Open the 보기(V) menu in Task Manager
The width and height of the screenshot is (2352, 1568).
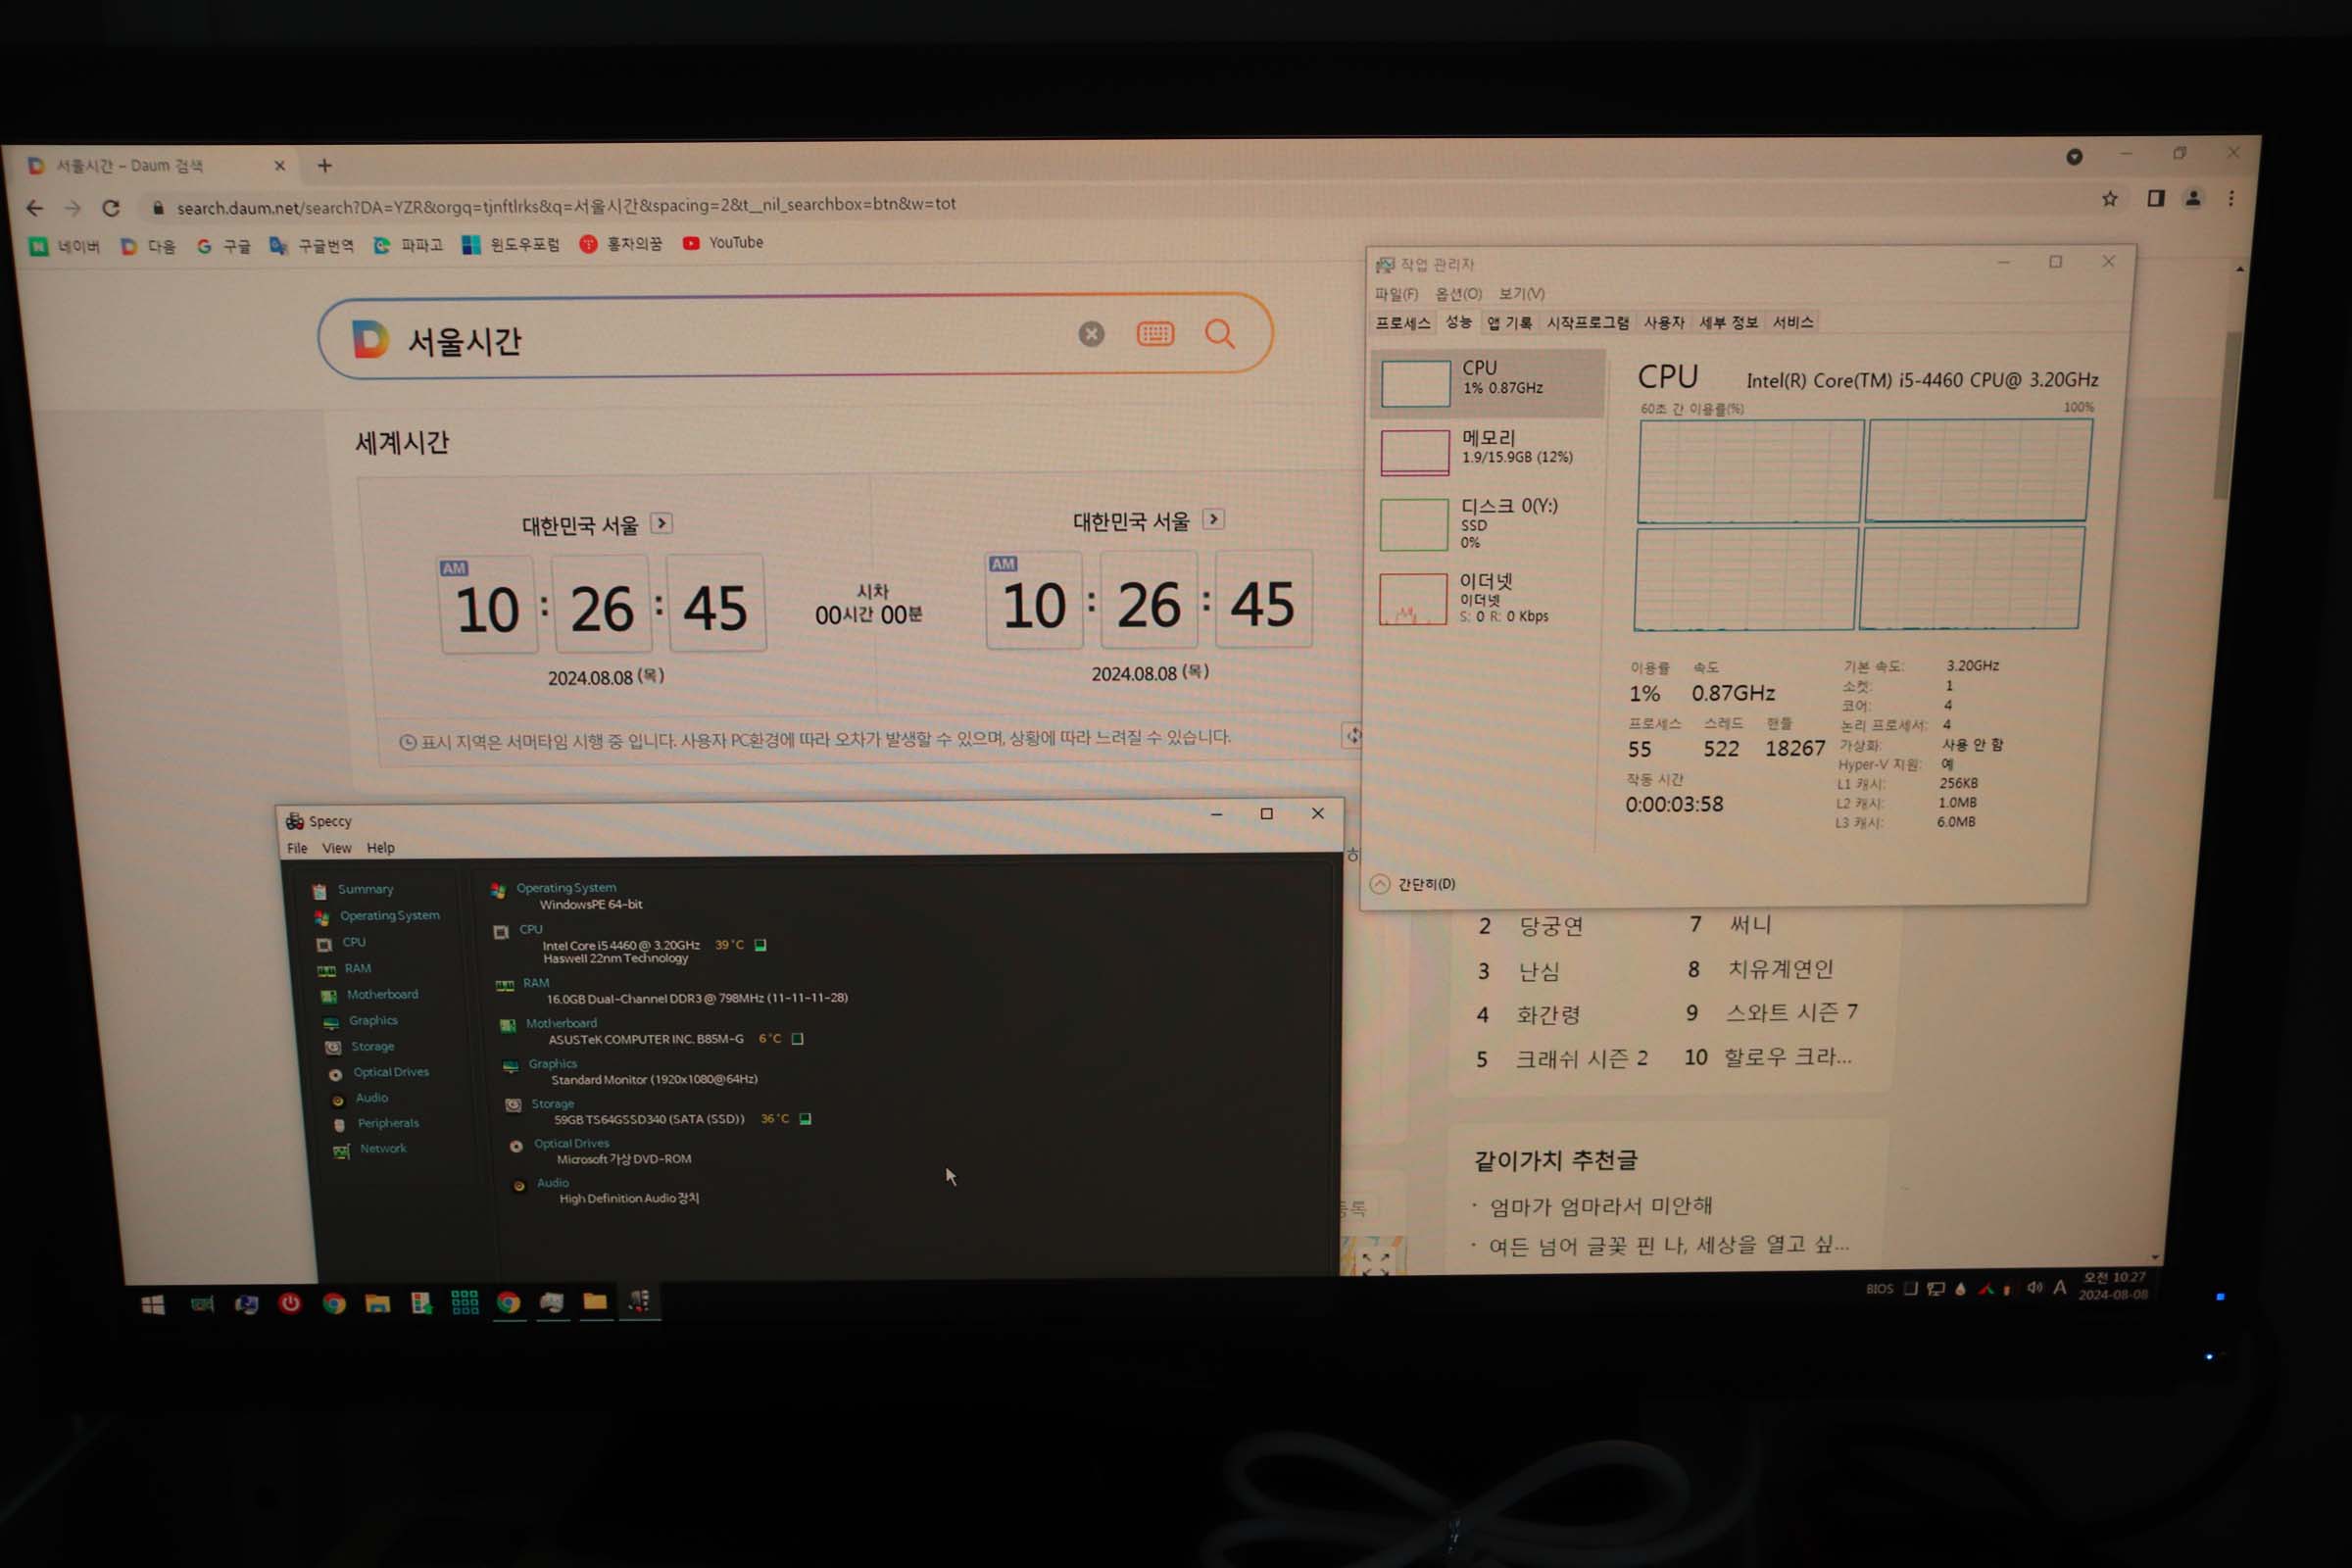1521,293
